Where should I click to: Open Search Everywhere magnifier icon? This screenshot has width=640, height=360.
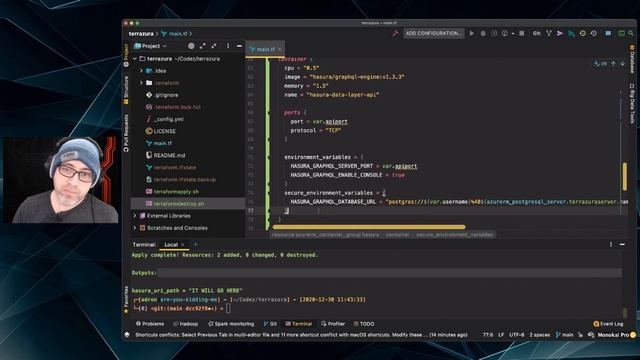[x=631, y=33]
